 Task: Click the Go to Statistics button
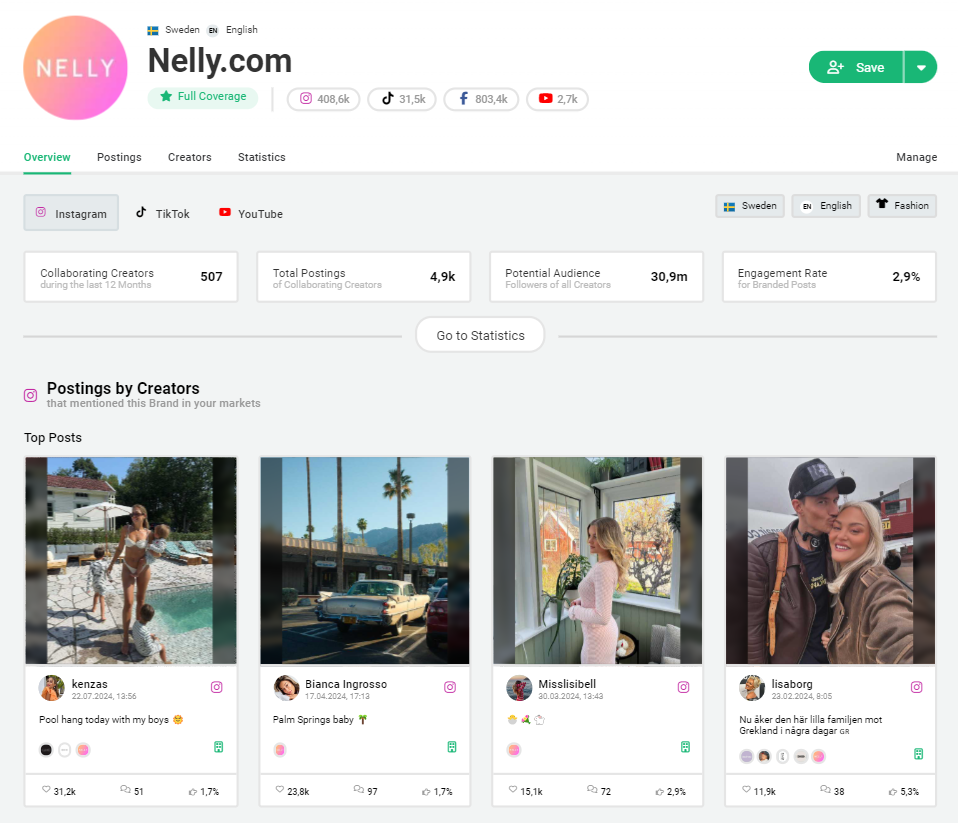[x=479, y=334]
